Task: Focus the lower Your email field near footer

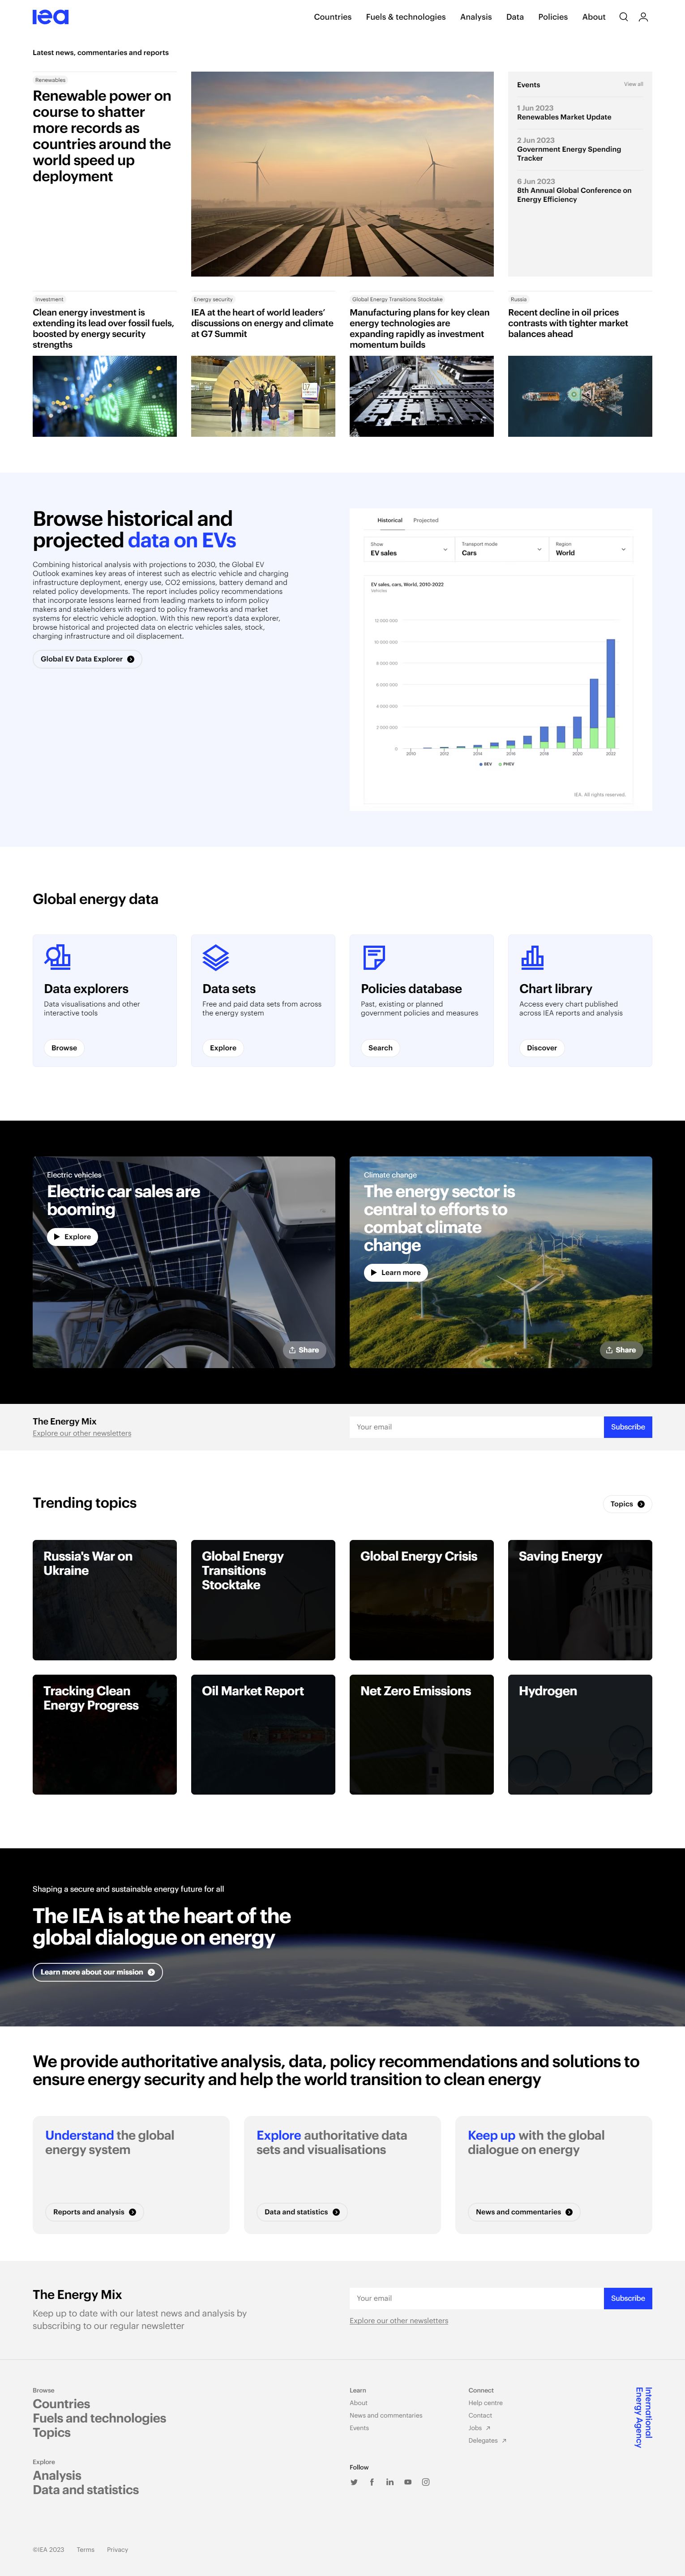Action: [477, 2298]
